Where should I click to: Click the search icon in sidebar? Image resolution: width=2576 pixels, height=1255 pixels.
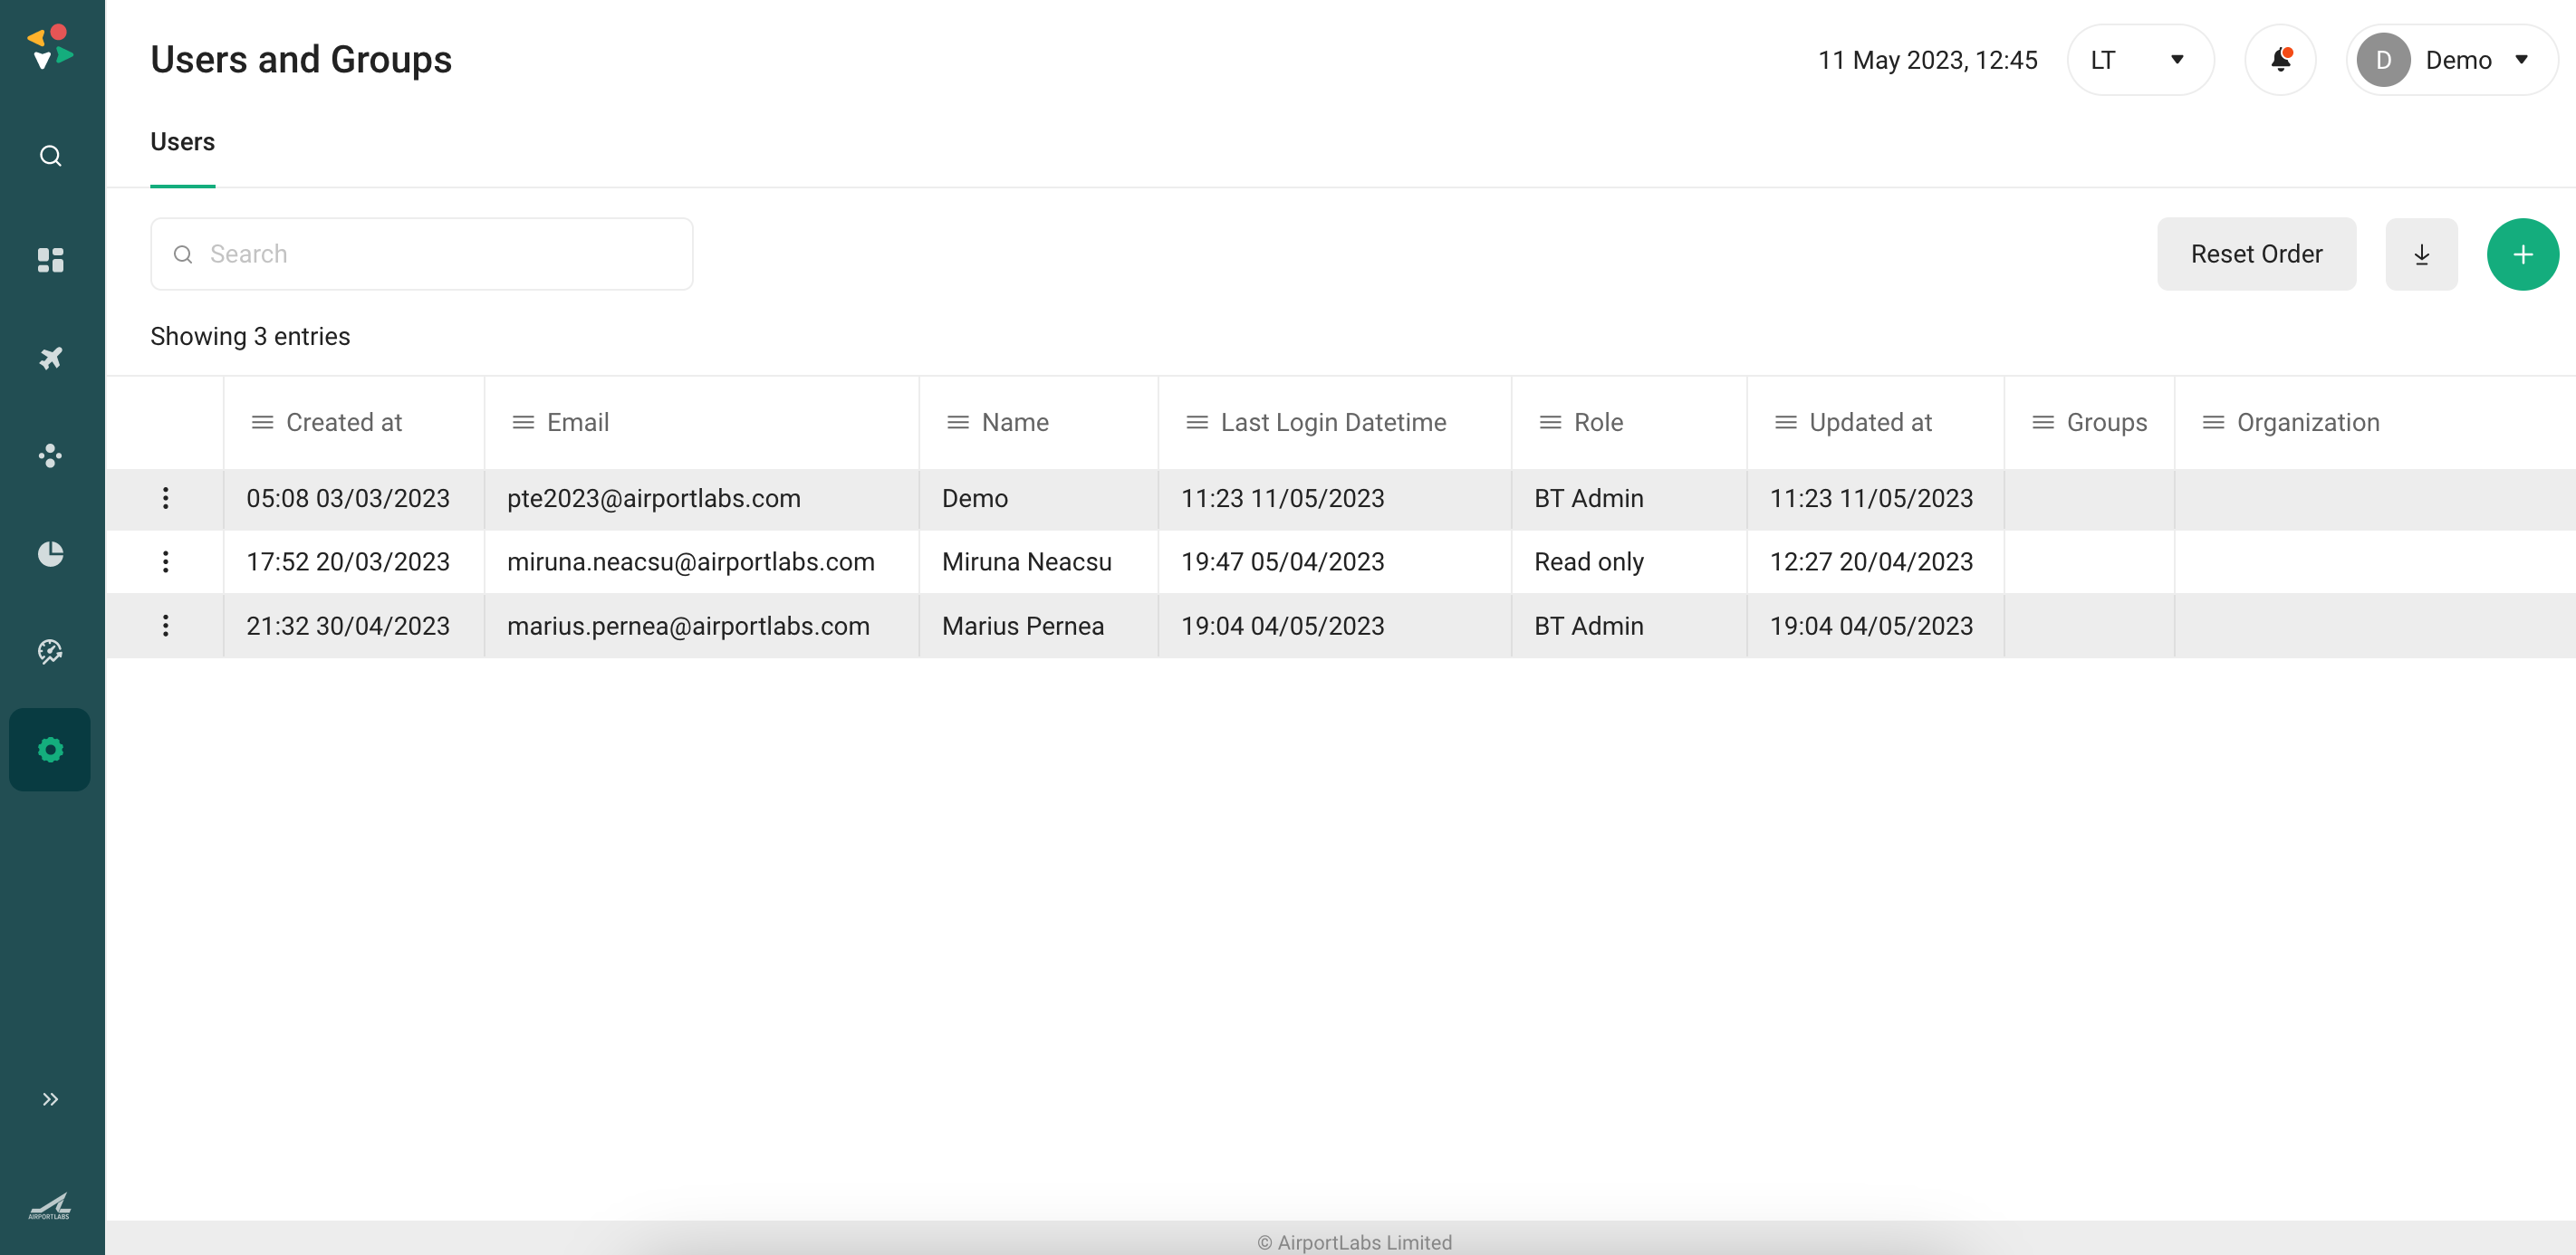click(x=50, y=156)
